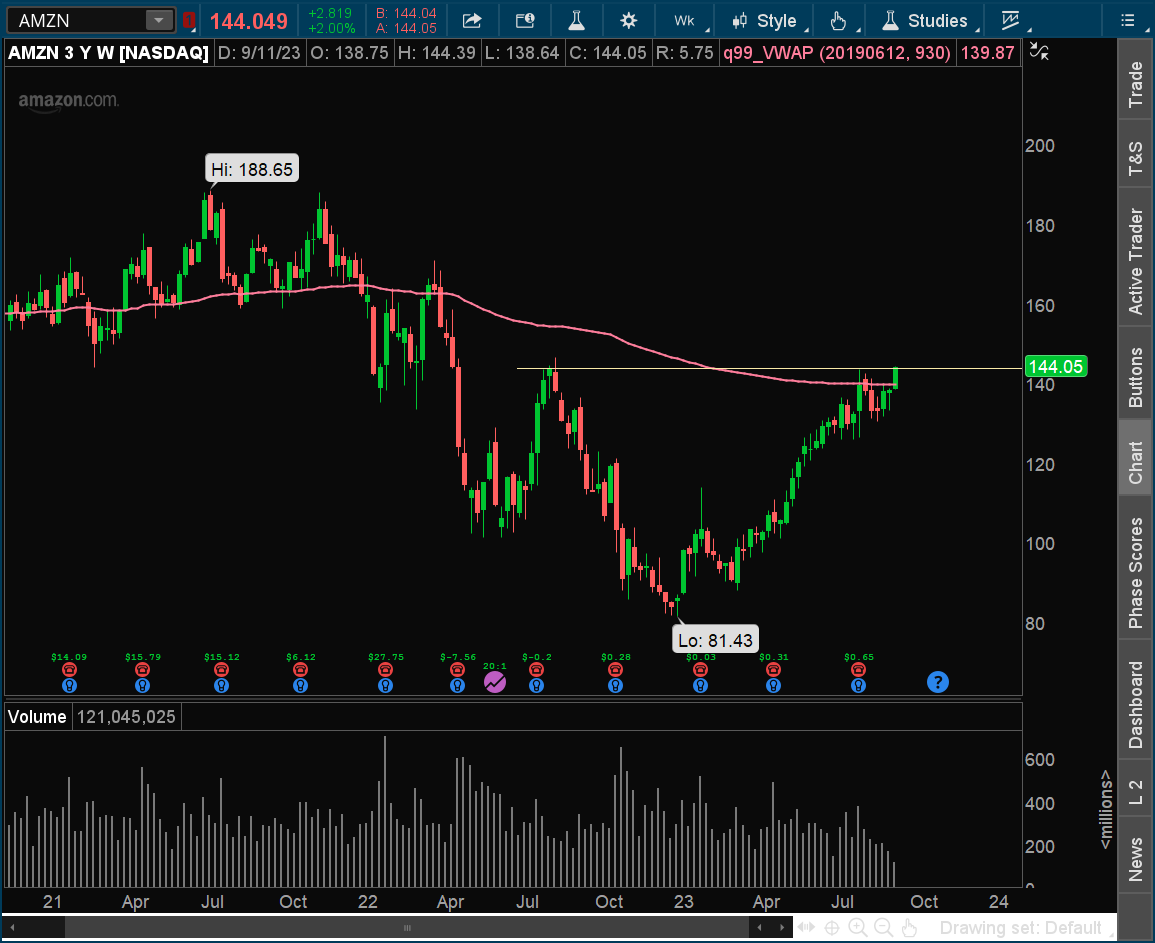Click the volume value 121,045,025
The image size is (1155, 943).
click(126, 717)
